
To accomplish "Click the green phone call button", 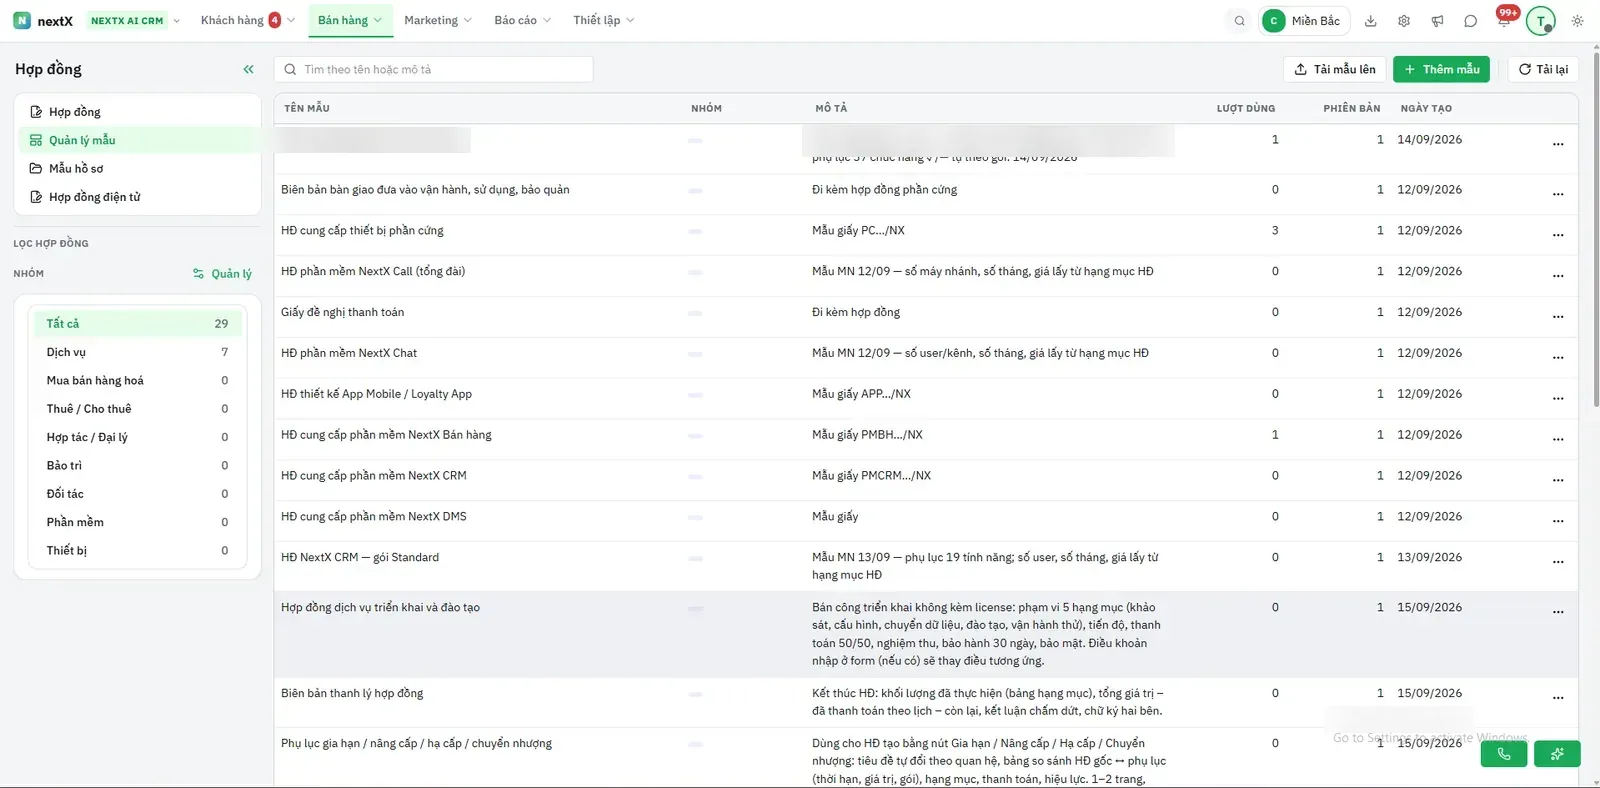I will point(1503,754).
